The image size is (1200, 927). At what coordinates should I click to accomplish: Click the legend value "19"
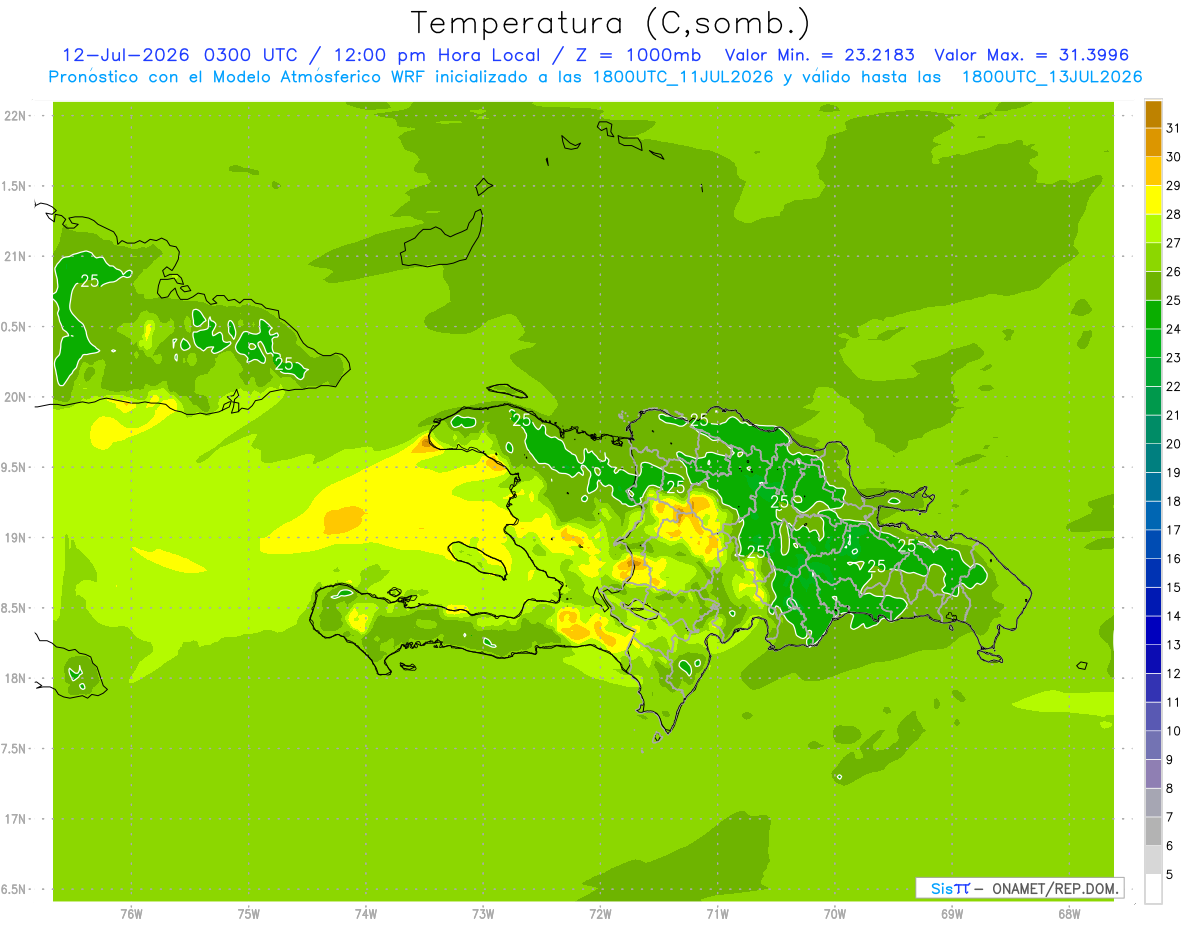[1174, 473]
